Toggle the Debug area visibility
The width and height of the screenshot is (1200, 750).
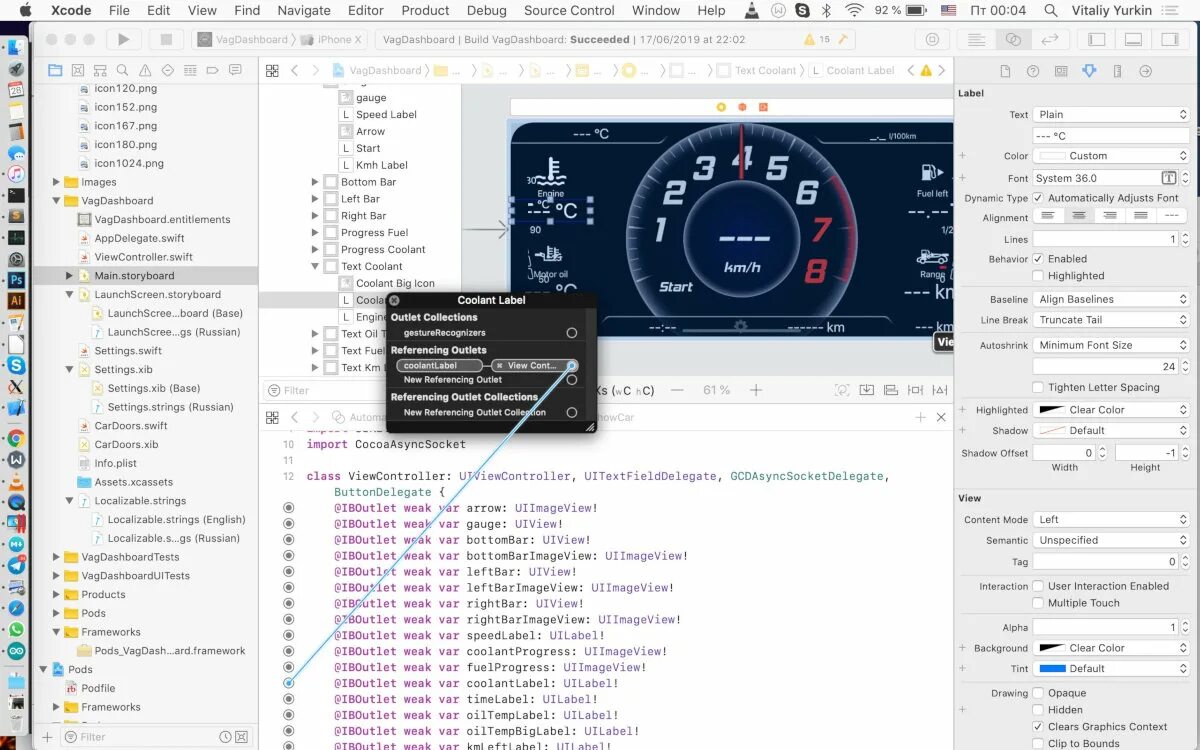(x=1133, y=38)
